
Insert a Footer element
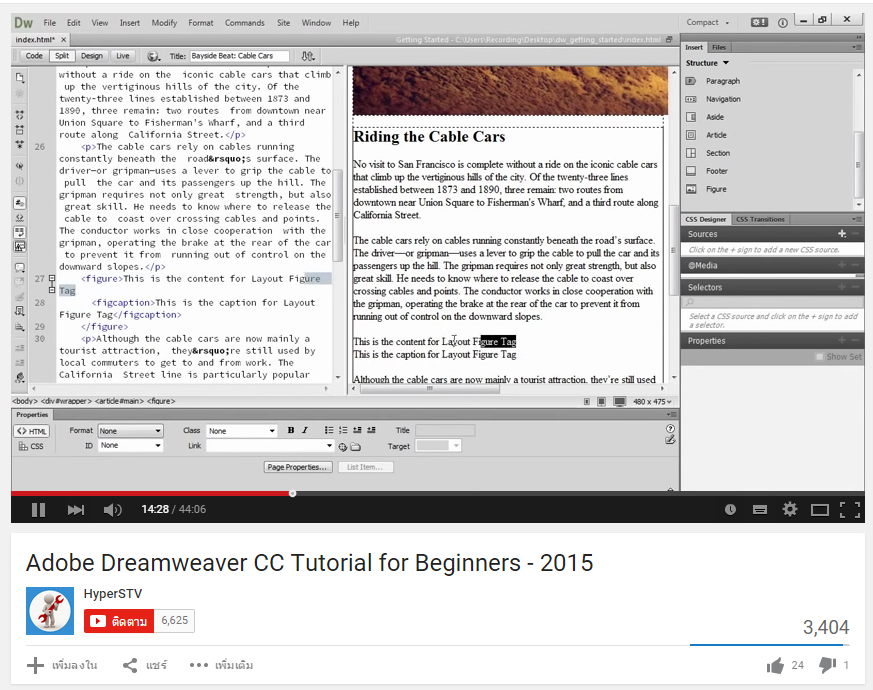[x=717, y=171]
